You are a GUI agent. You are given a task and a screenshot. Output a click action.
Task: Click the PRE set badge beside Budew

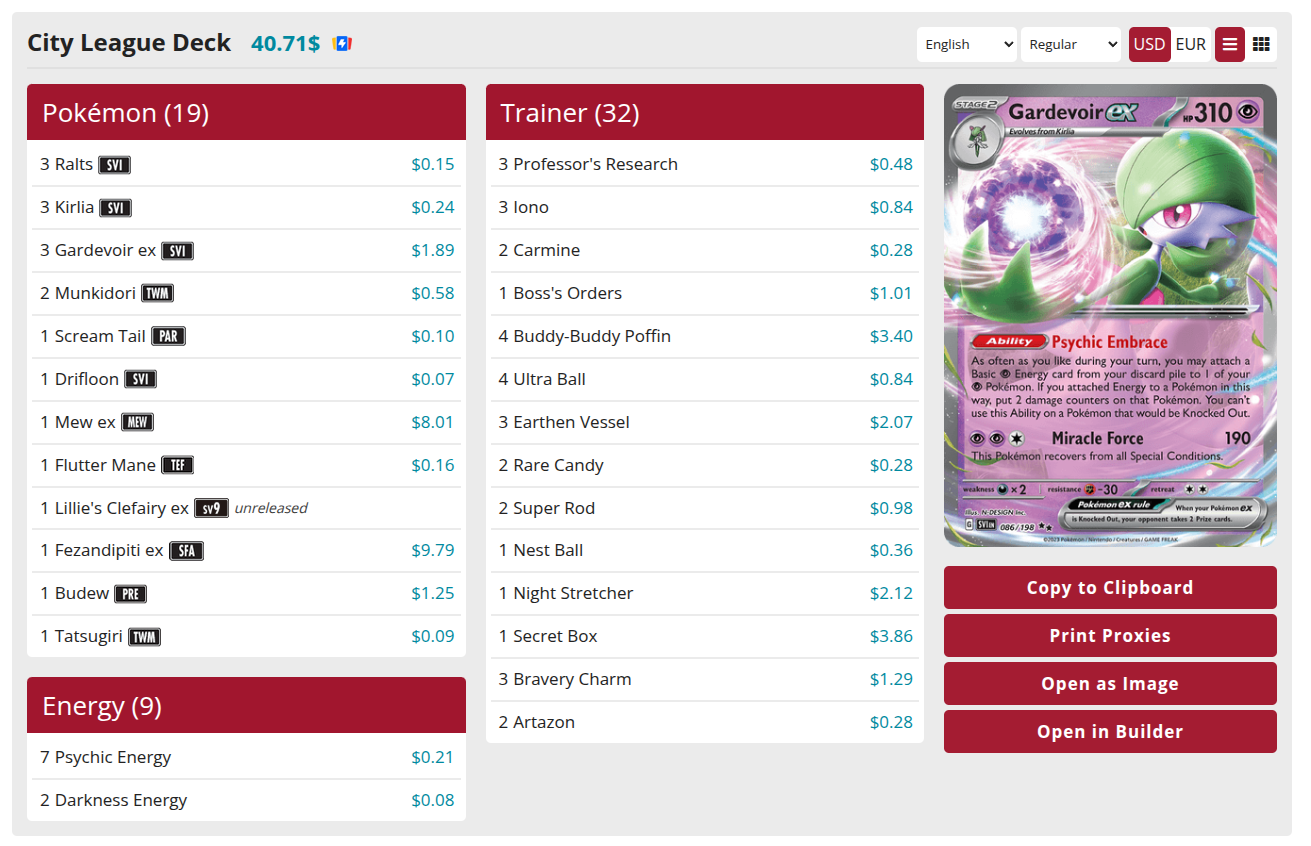[130, 594]
